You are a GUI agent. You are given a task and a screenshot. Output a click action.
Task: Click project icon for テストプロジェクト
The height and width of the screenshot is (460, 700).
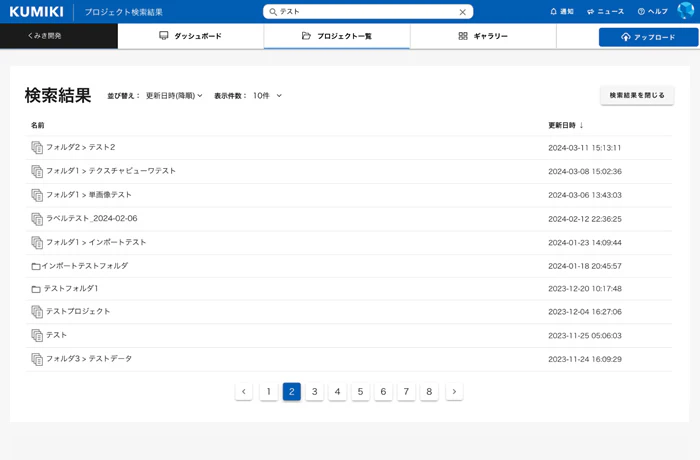pyautogui.click(x=37, y=312)
